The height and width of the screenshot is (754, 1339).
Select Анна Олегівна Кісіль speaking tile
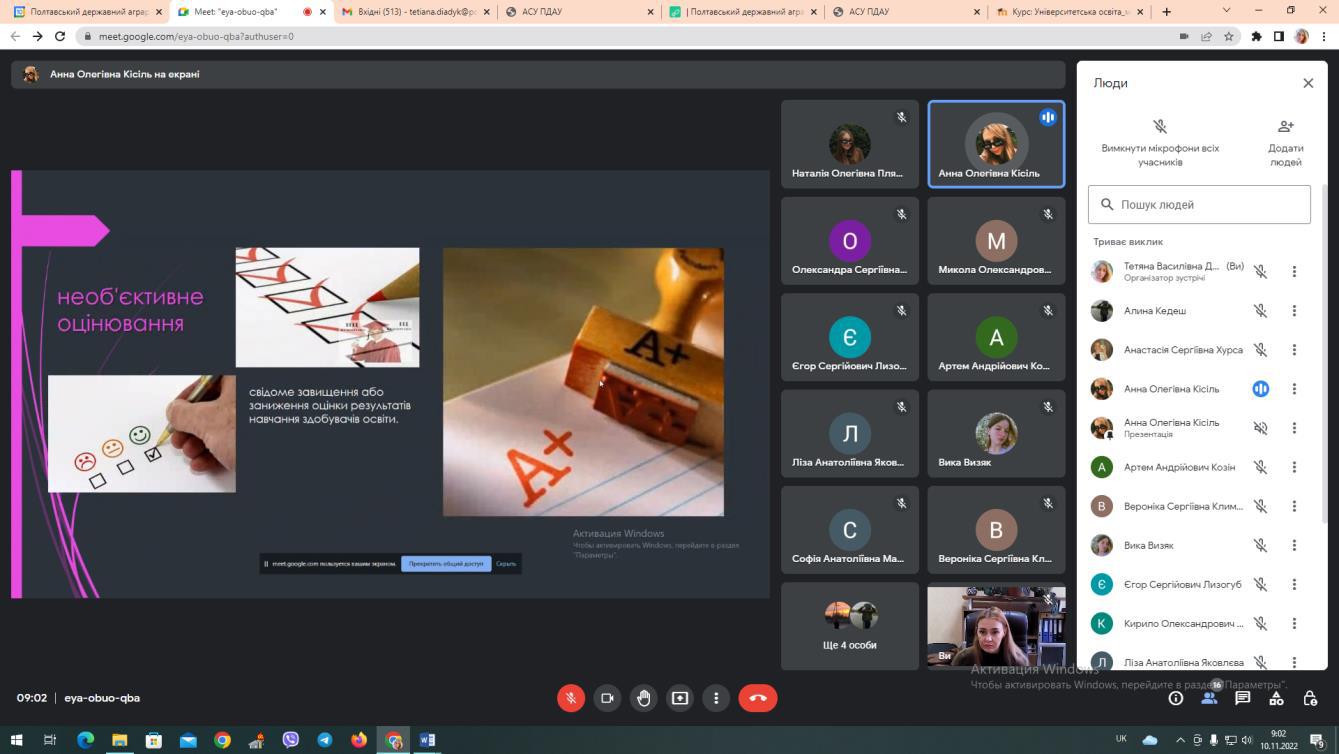click(996, 144)
